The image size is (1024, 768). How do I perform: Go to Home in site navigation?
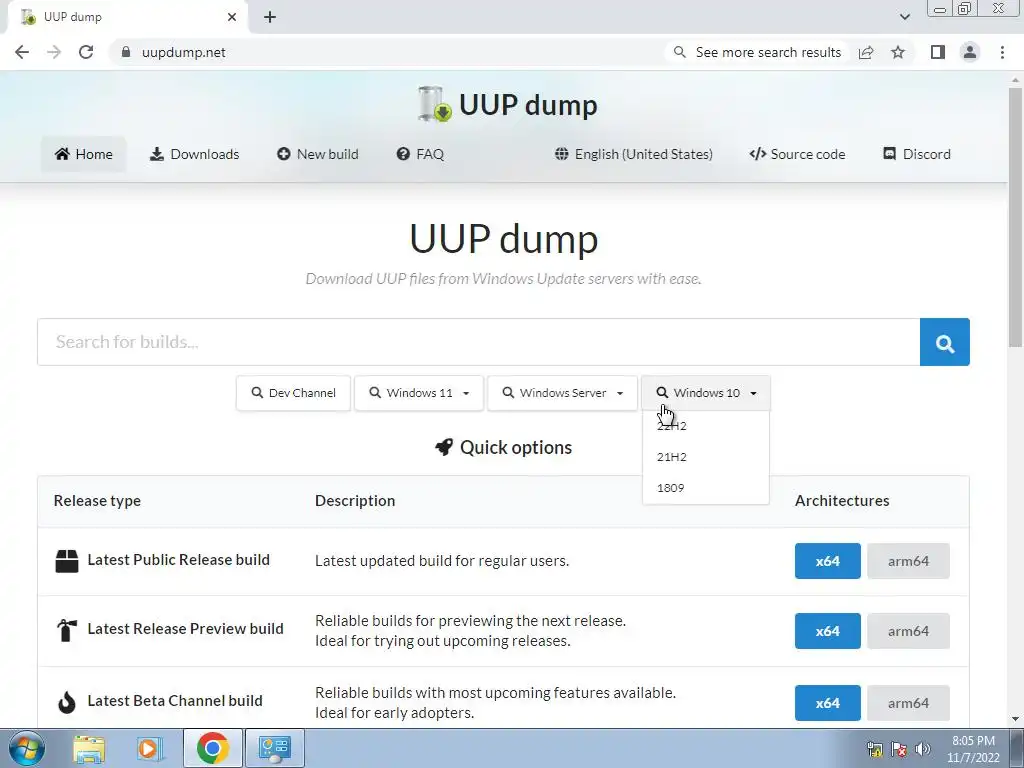(x=84, y=154)
